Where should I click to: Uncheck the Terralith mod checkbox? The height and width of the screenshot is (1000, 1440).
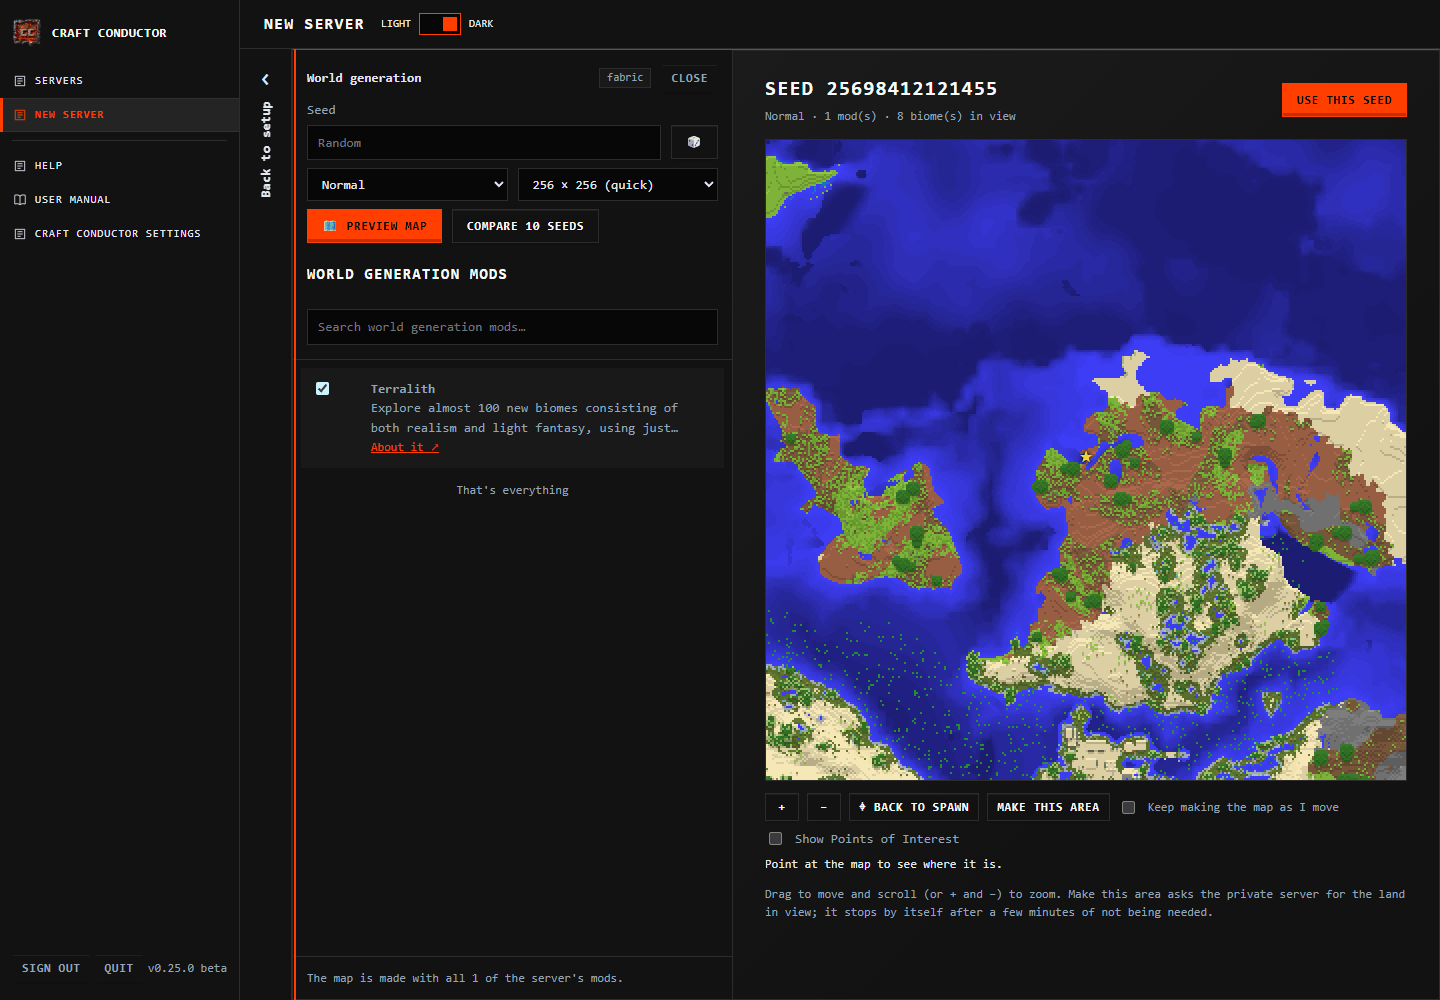(323, 389)
